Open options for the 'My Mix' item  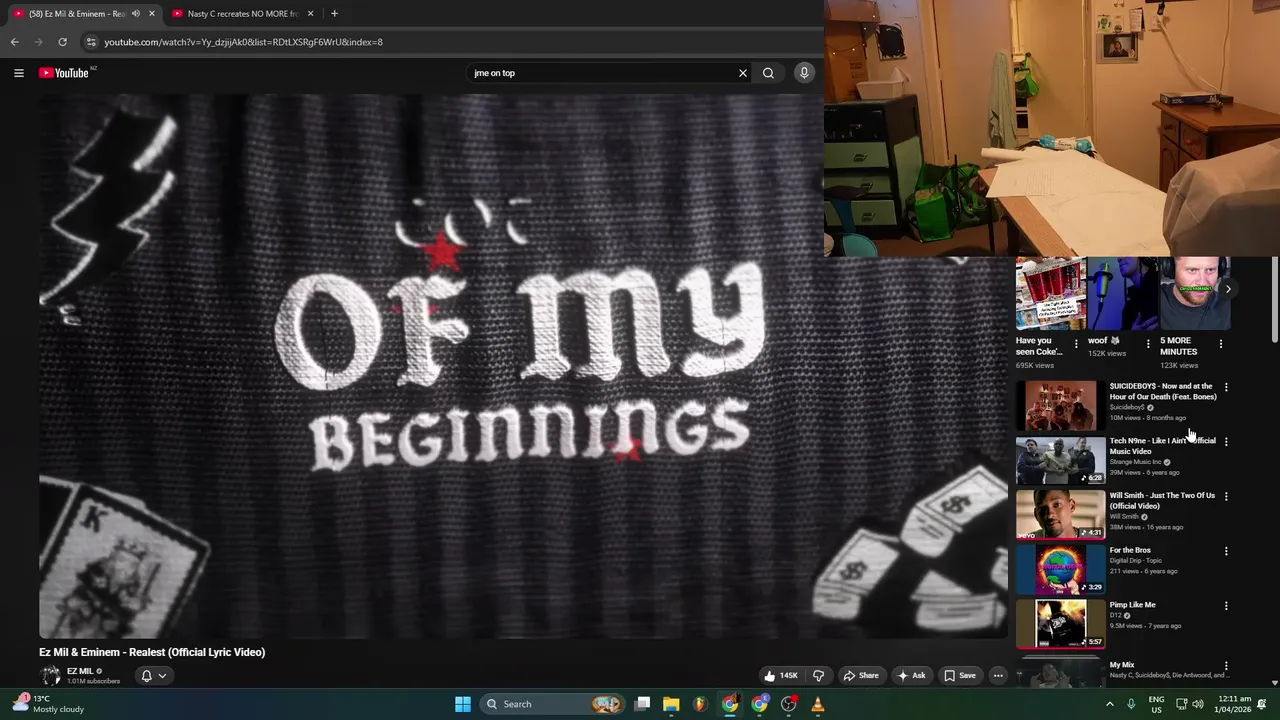click(x=1226, y=666)
